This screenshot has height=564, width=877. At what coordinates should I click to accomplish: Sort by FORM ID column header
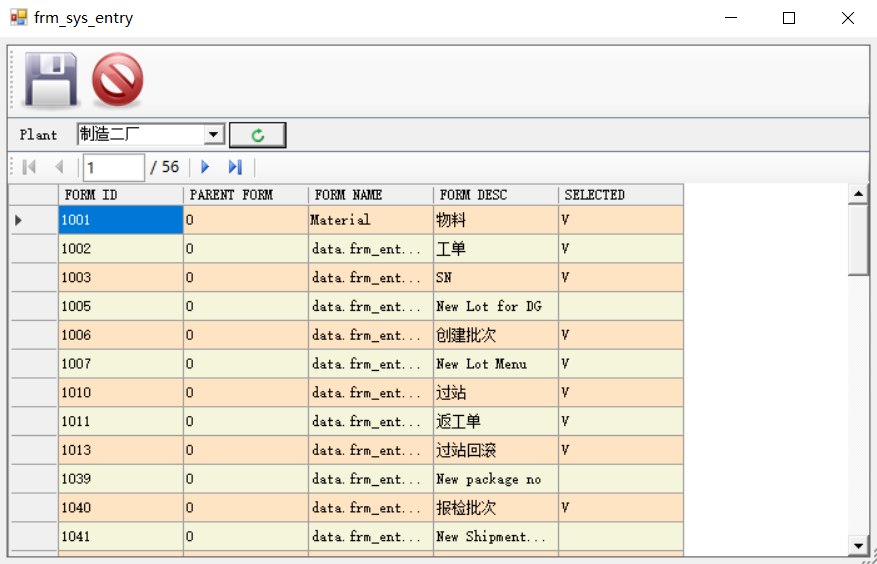120,195
